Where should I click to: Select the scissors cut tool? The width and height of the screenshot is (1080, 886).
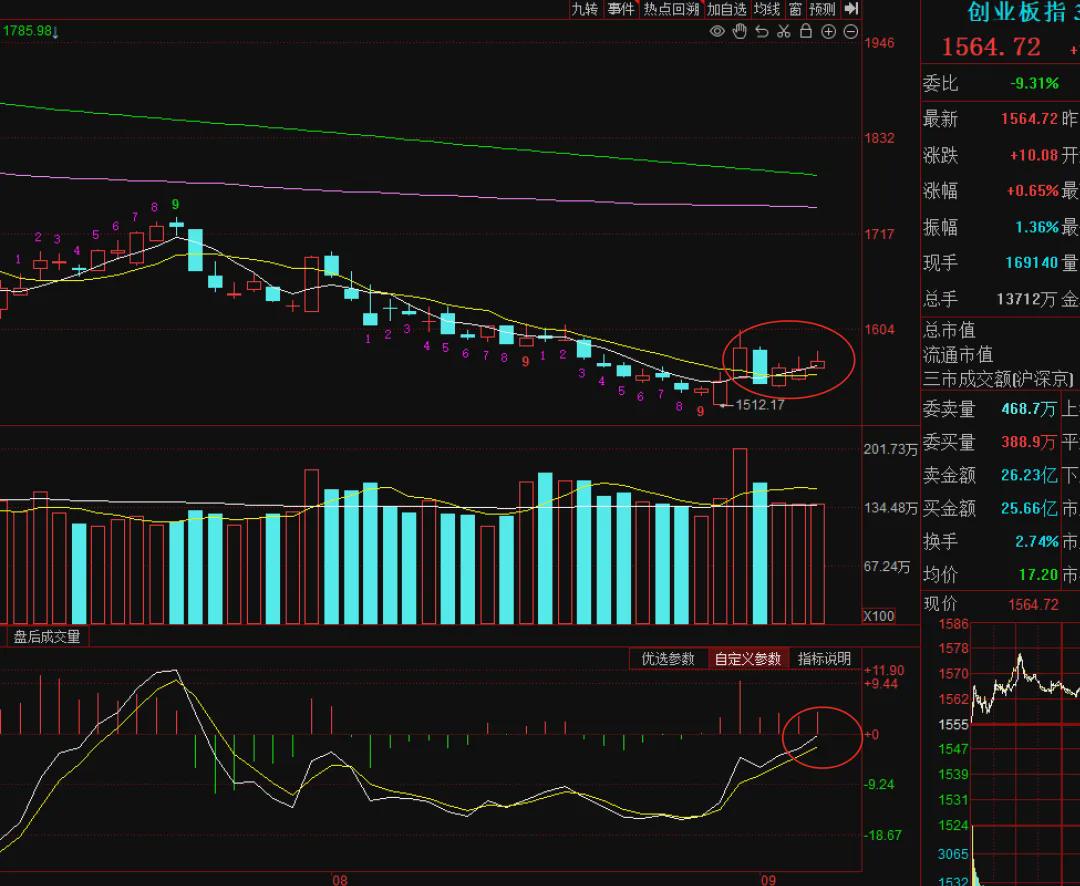784,31
